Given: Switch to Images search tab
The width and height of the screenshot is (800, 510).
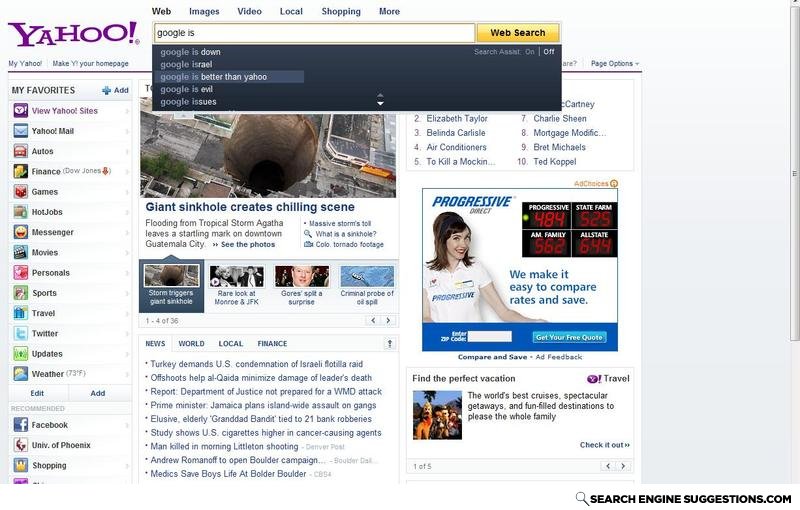Looking at the screenshot, I should click(204, 11).
